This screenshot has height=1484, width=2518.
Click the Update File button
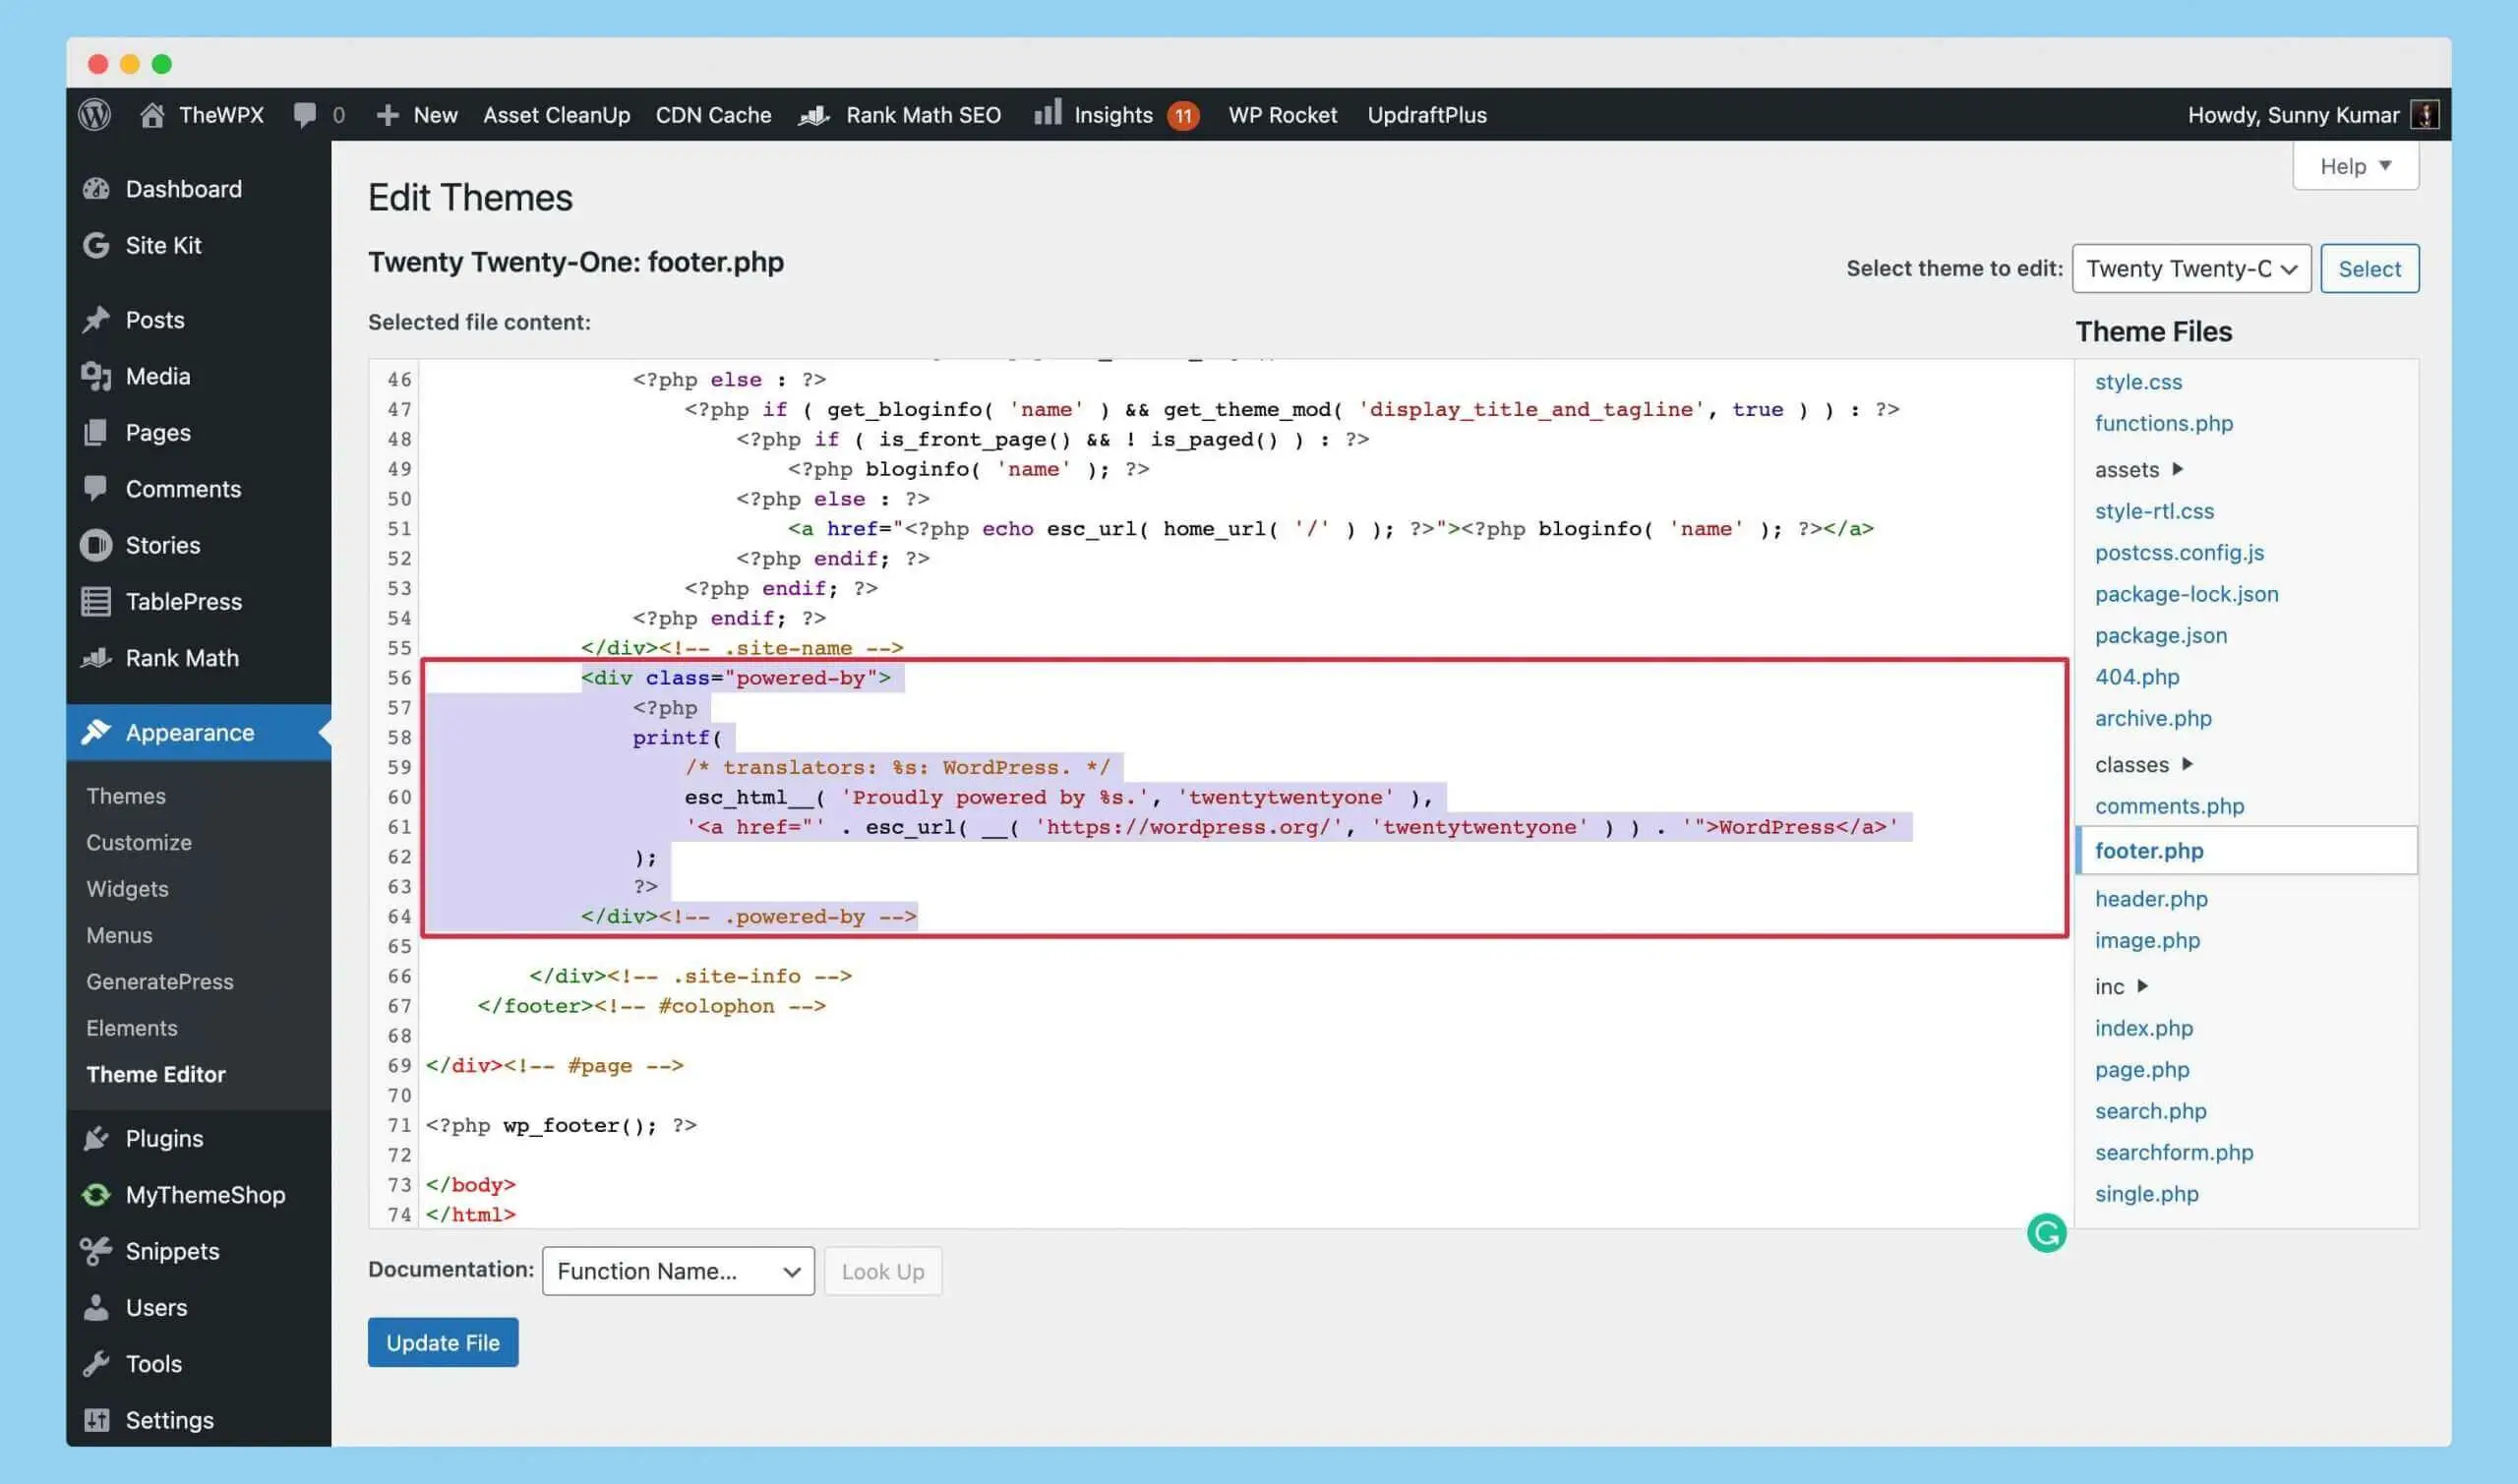click(442, 1342)
